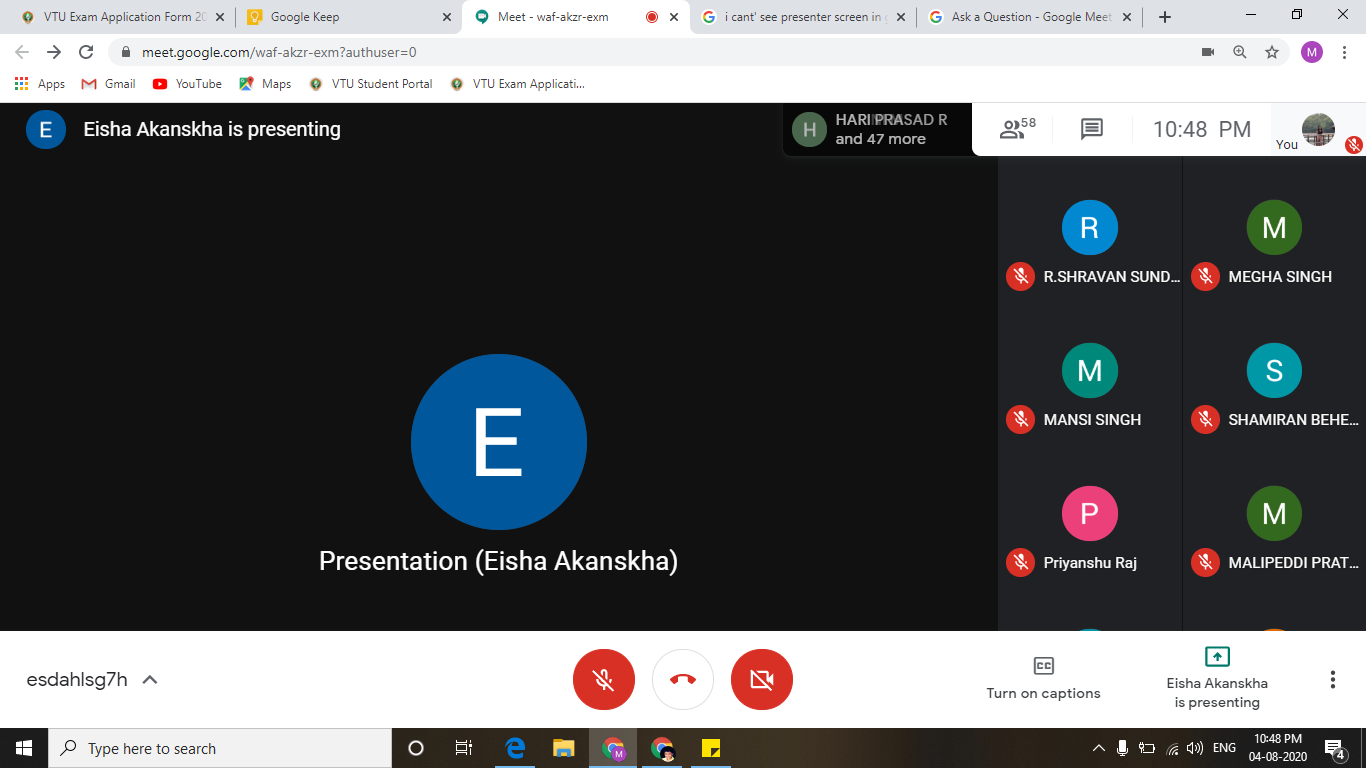The width and height of the screenshot is (1366, 768).
Task: Open more options three-dot menu
Action: pyautogui.click(x=1333, y=680)
